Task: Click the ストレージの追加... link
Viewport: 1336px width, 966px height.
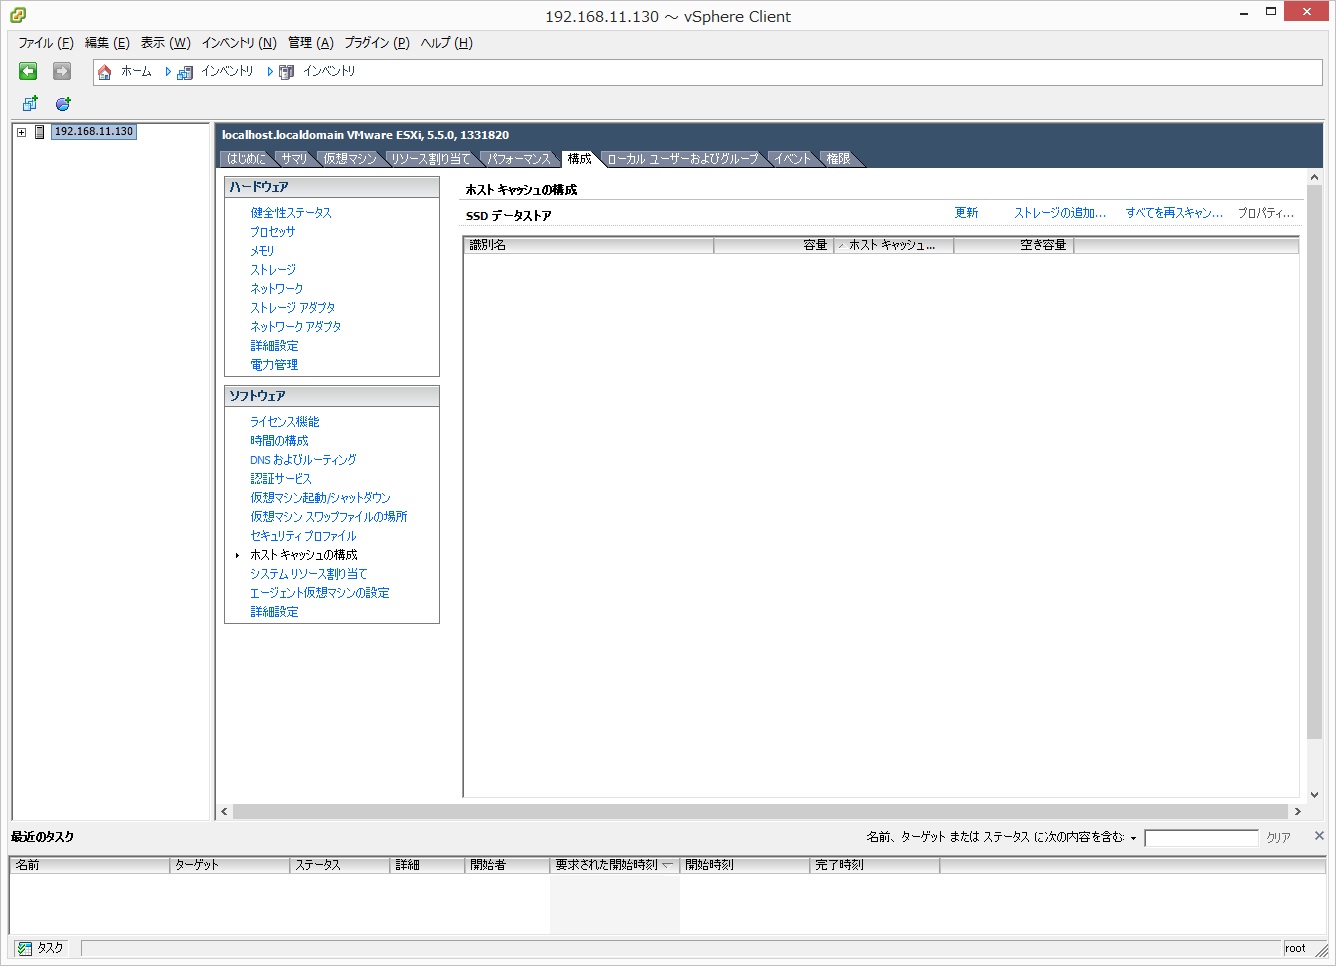Action: pyautogui.click(x=1060, y=213)
